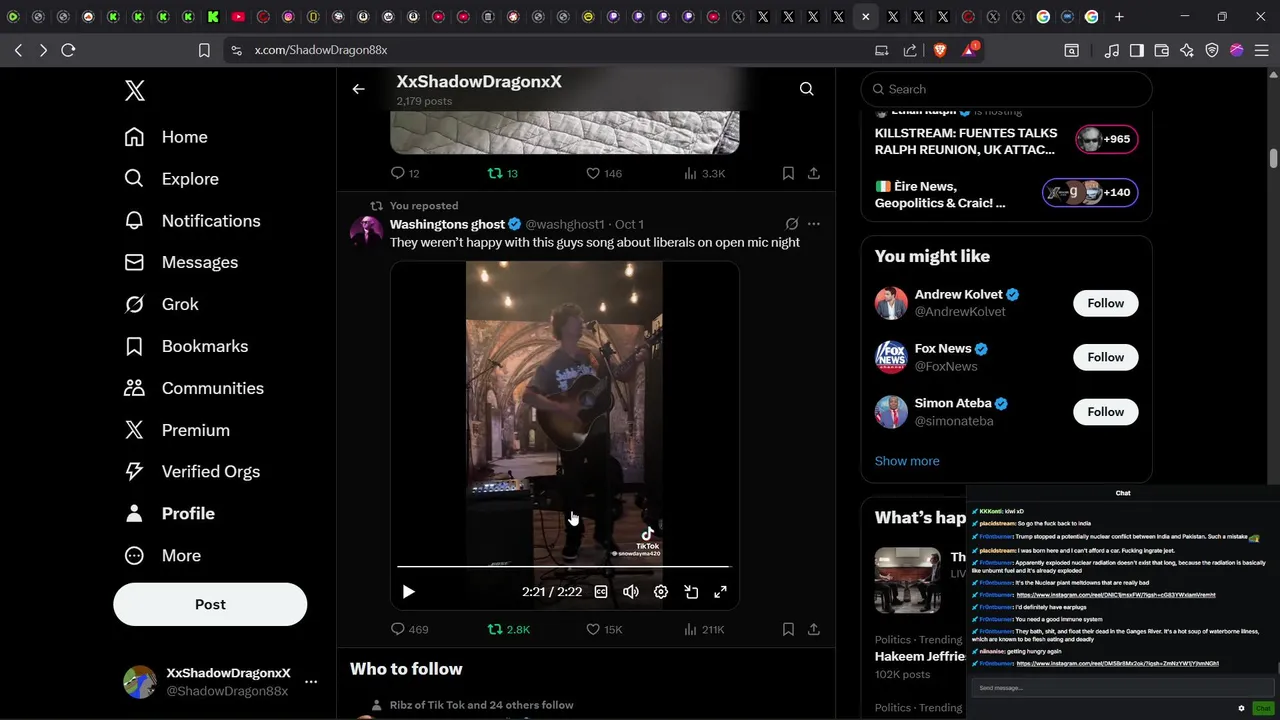Click browser share icon in address bar
This screenshot has width=1280, height=720.
(910, 50)
